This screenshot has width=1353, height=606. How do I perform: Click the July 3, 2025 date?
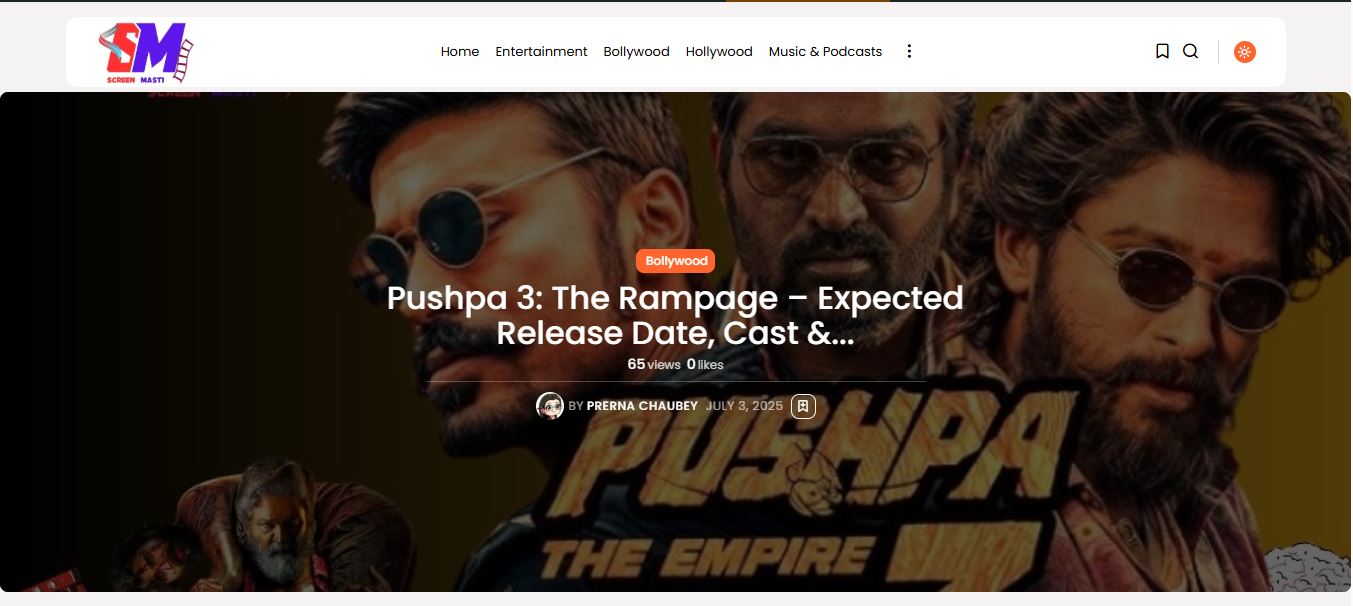(x=744, y=406)
